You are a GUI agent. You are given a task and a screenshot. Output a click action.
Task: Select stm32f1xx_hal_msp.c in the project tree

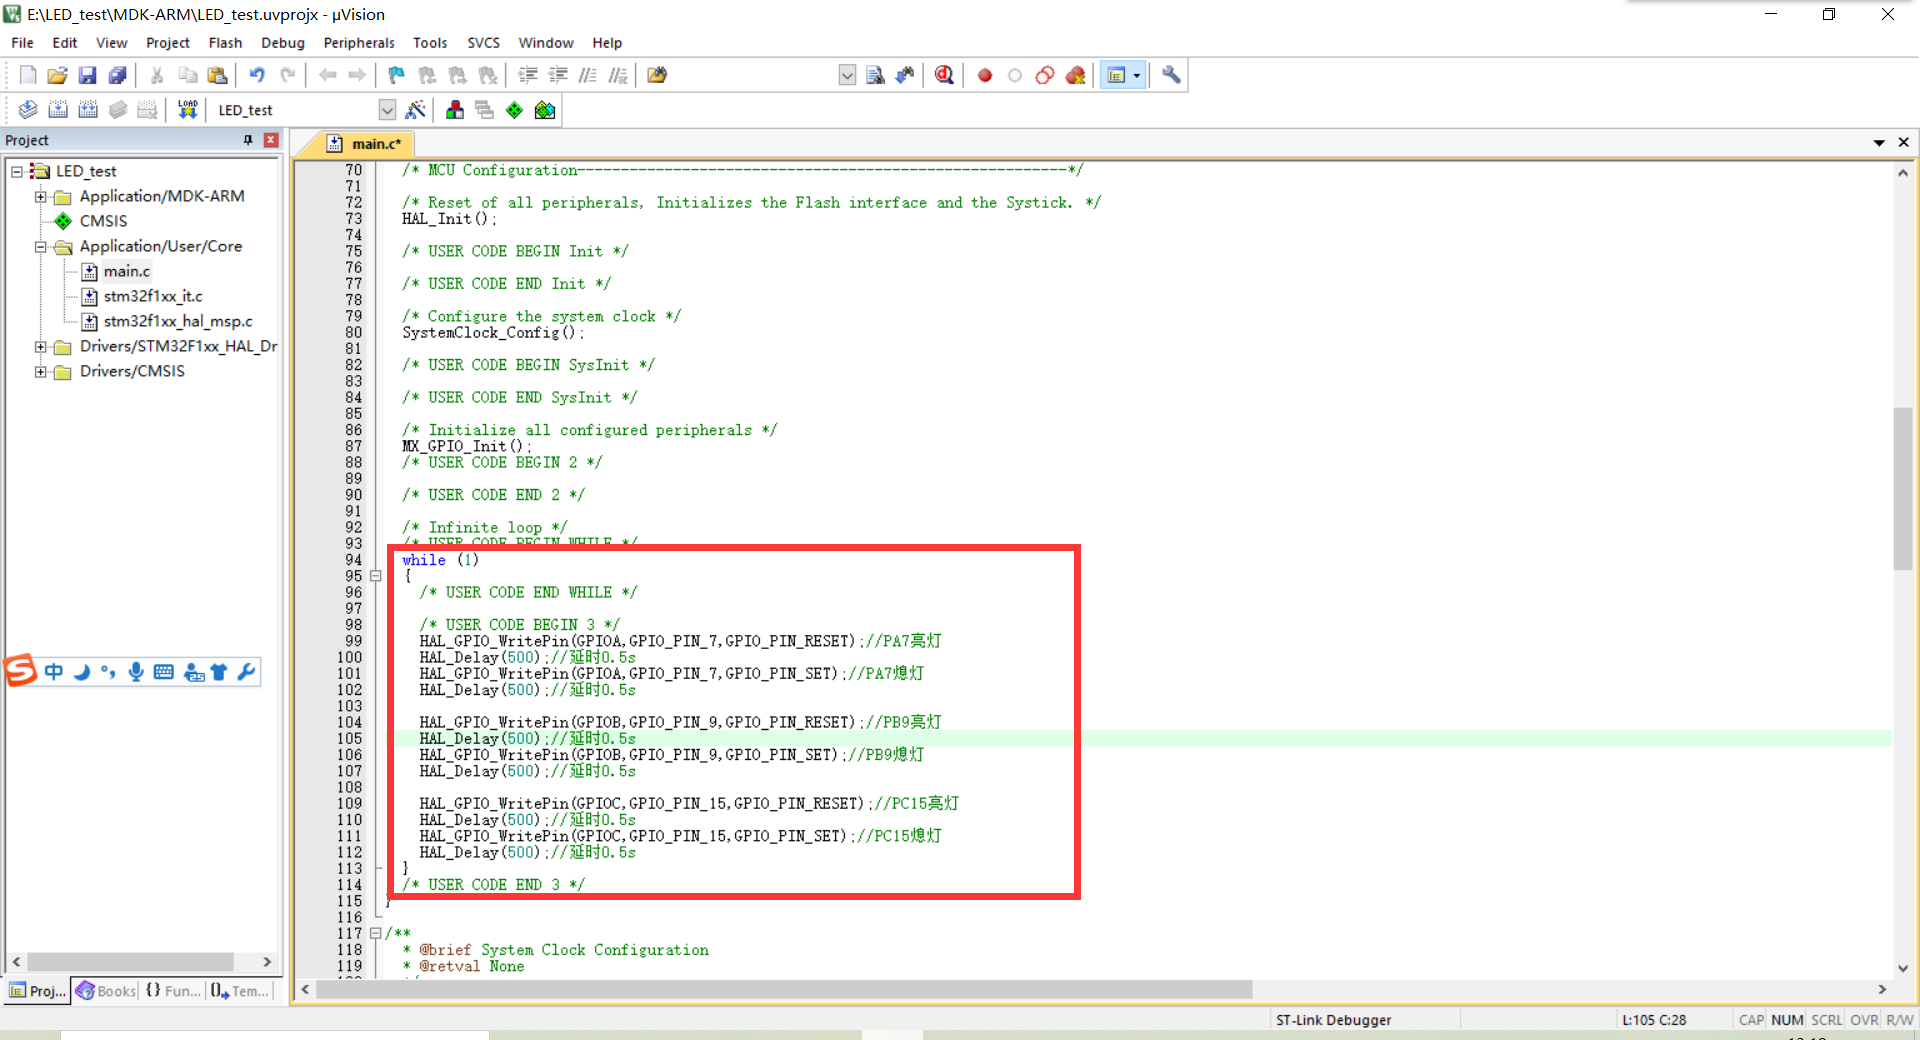click(178, 321)
